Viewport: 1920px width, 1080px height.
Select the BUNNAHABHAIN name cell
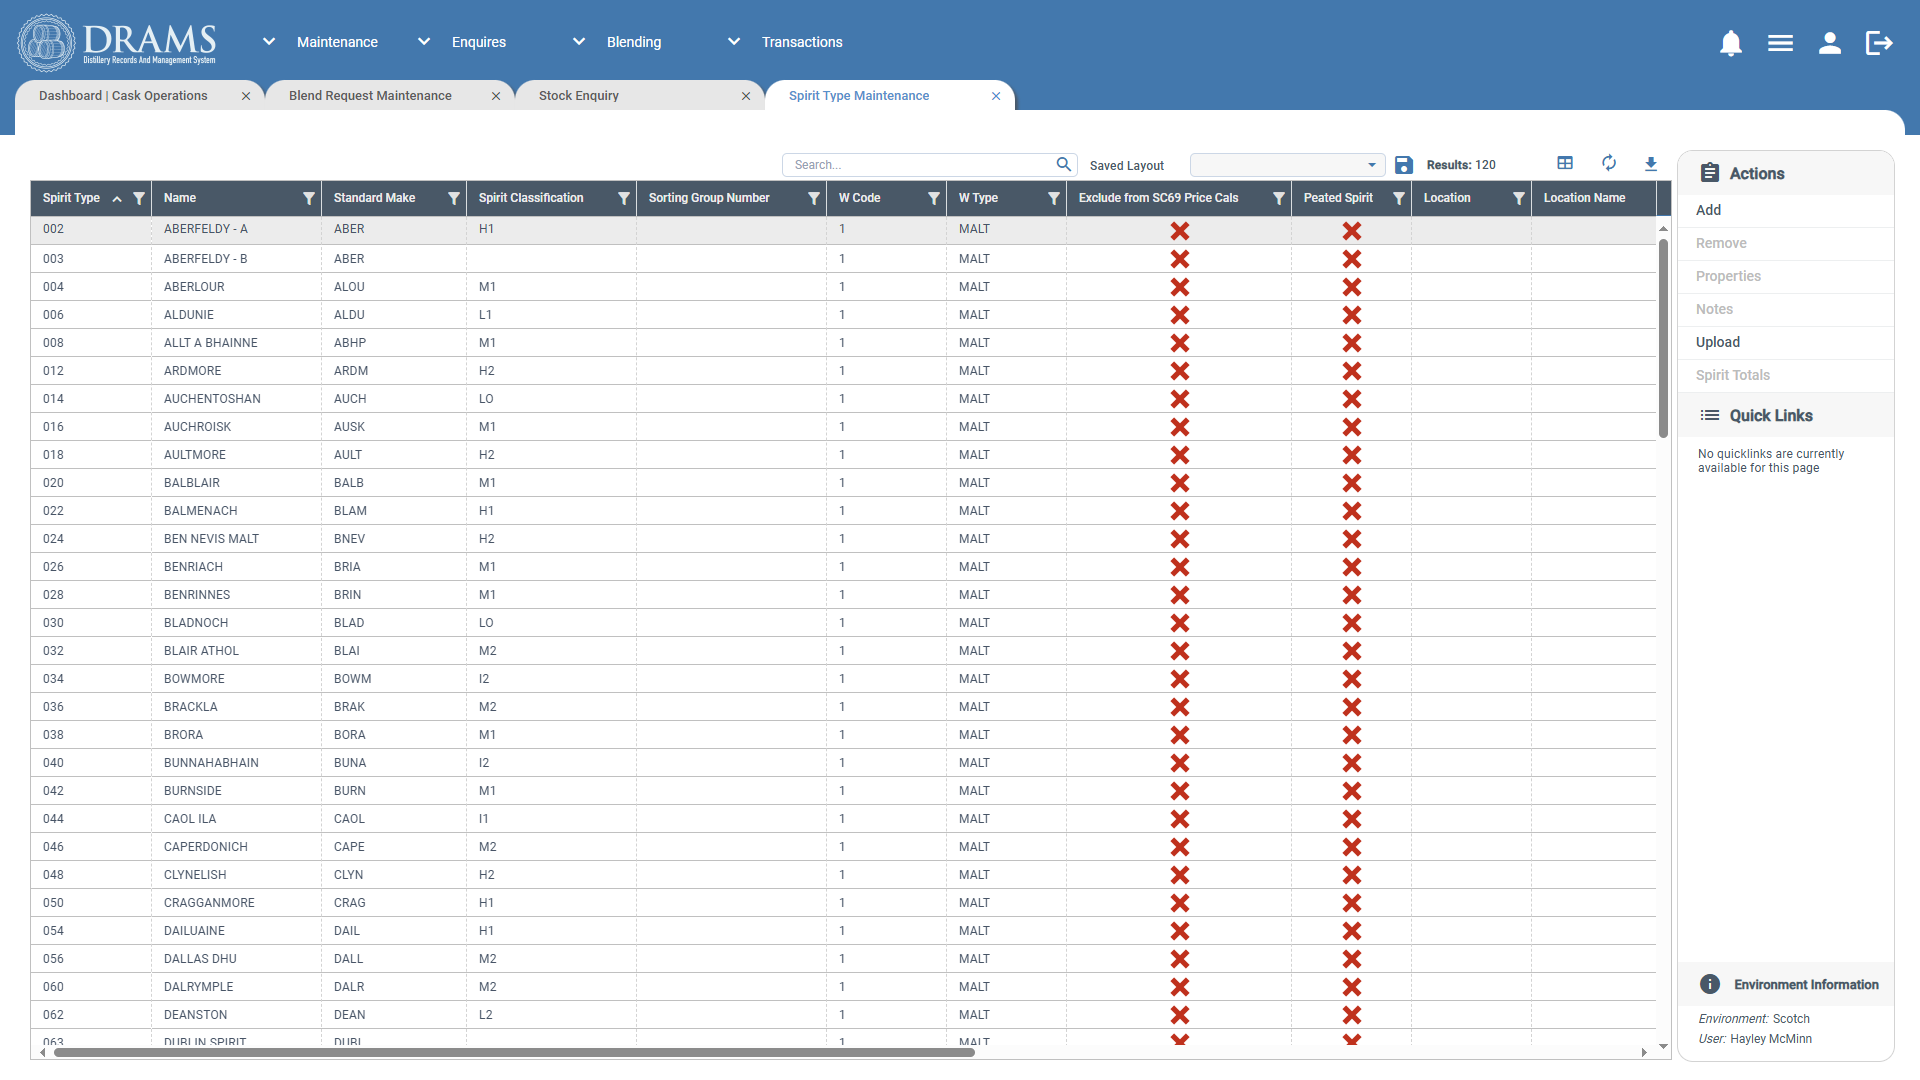click(x=211, y=763)
